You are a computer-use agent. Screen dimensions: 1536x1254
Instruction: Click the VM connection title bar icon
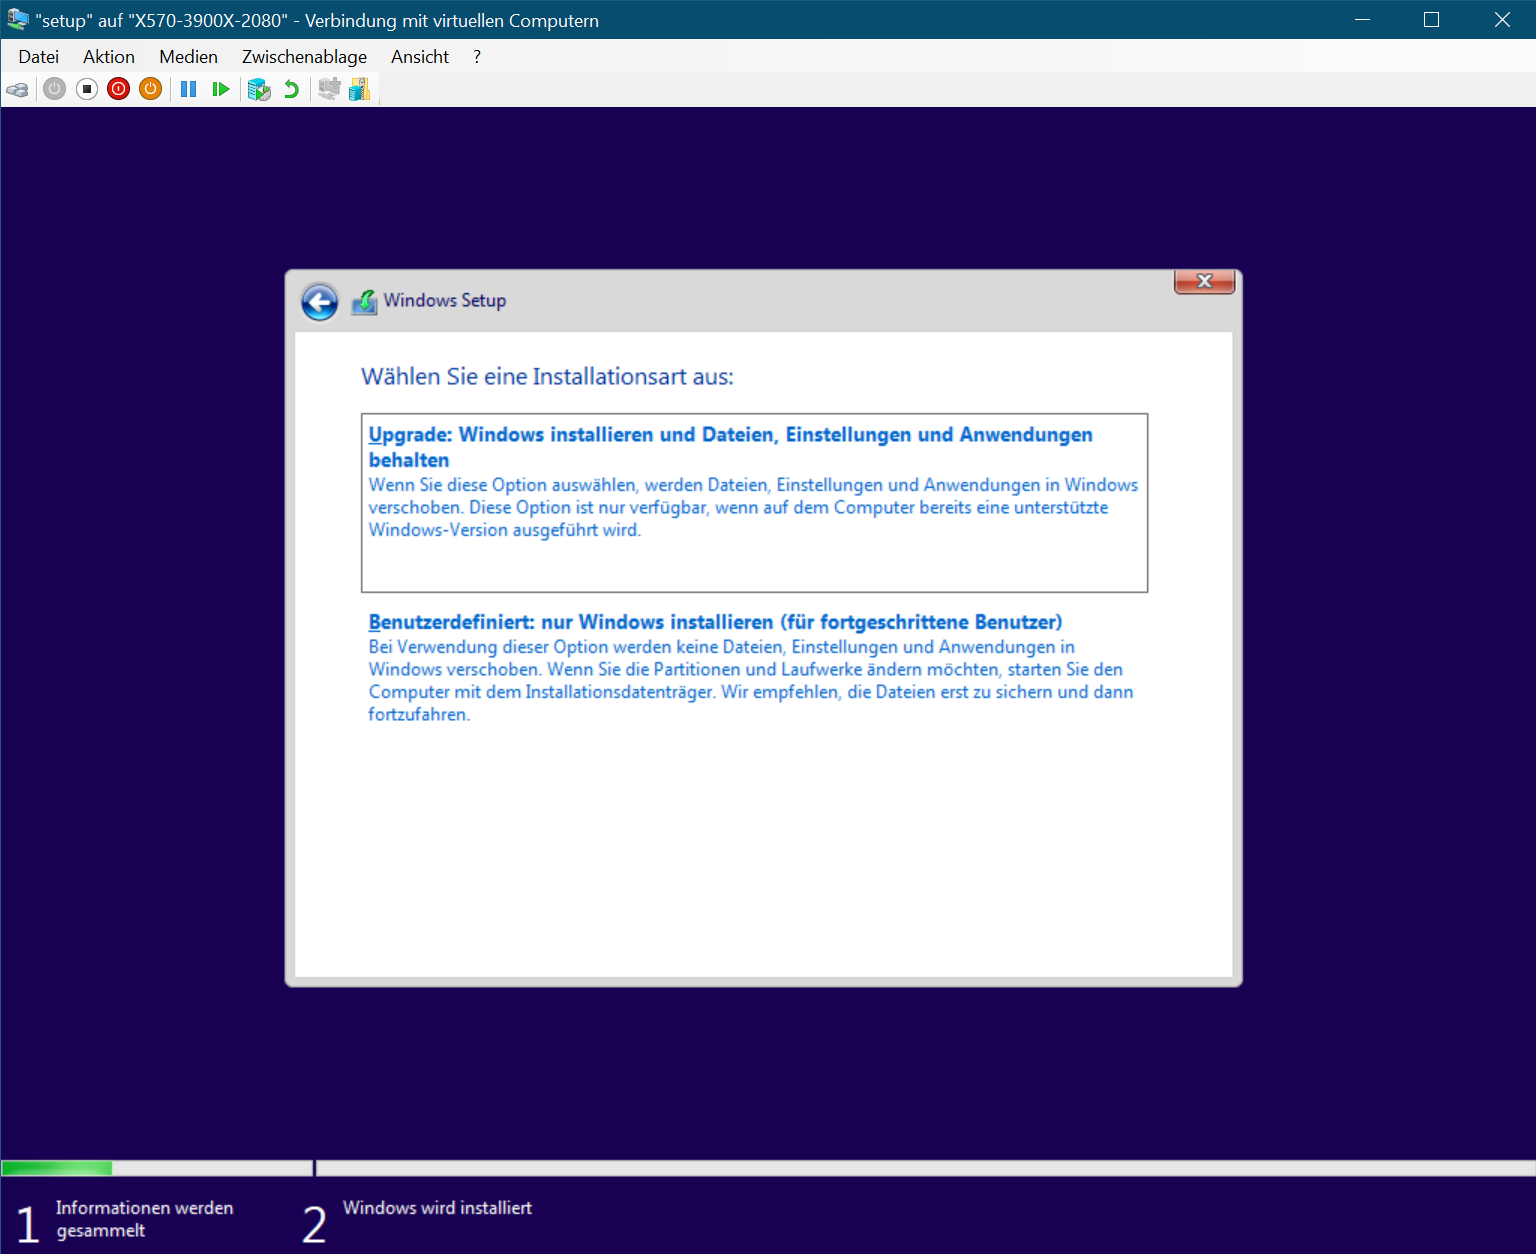click(x=17, y=19)
